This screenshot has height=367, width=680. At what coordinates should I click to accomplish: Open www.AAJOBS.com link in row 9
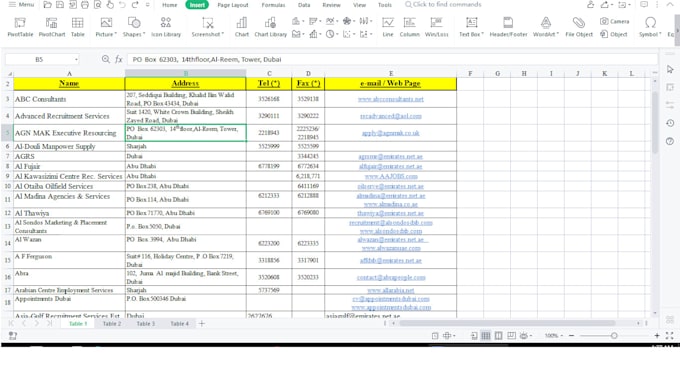(x=391, y=176)
